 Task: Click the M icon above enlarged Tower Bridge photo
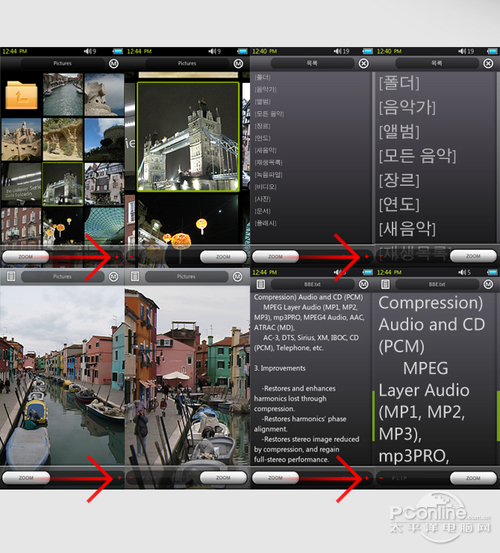[x=238, y=63]
